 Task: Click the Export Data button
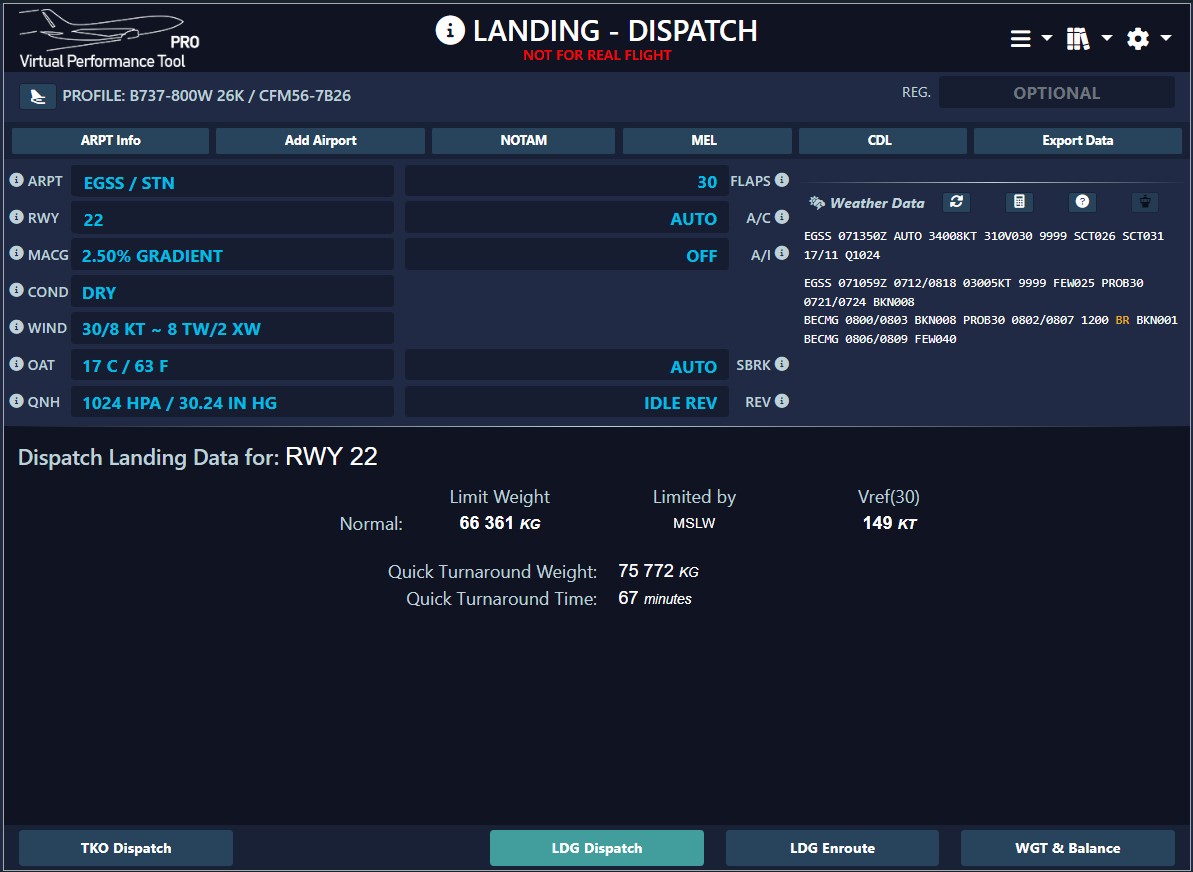[x=1077, y=140]
